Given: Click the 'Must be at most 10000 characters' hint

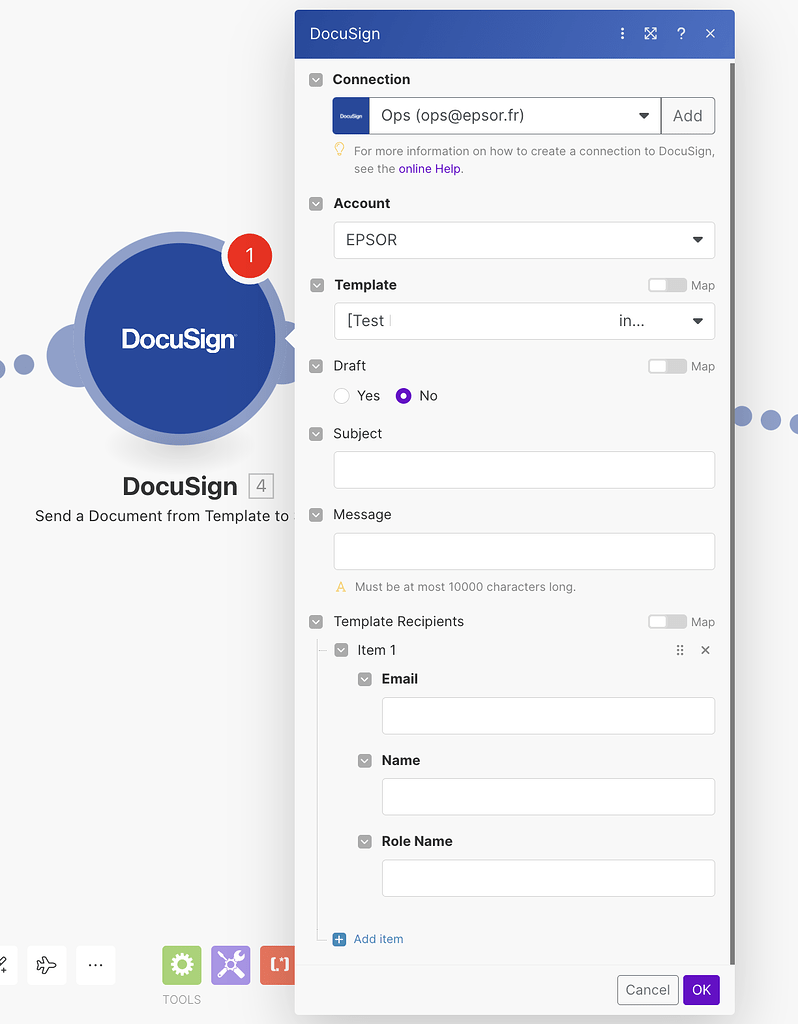Looking at the screenshot, I should tap(465, 587).
